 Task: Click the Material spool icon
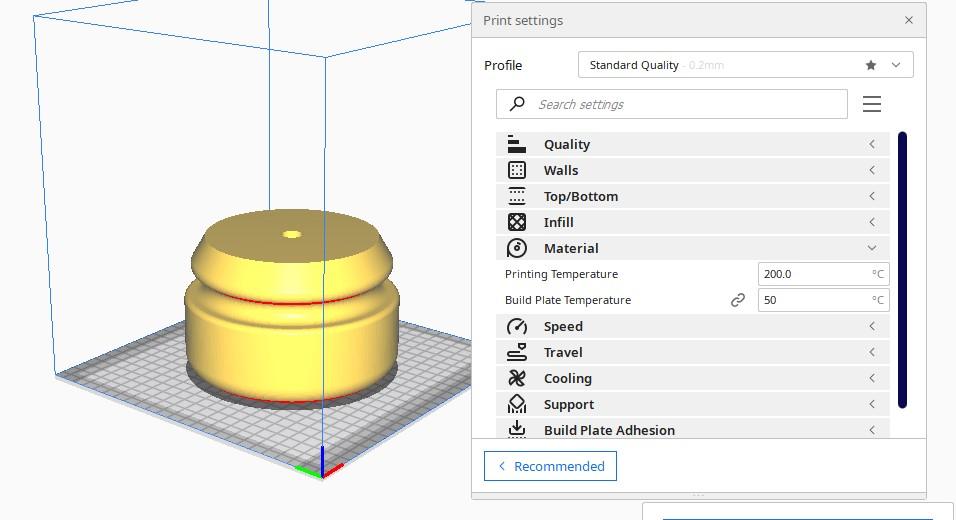pyautogui.click(x=516, y=249)
